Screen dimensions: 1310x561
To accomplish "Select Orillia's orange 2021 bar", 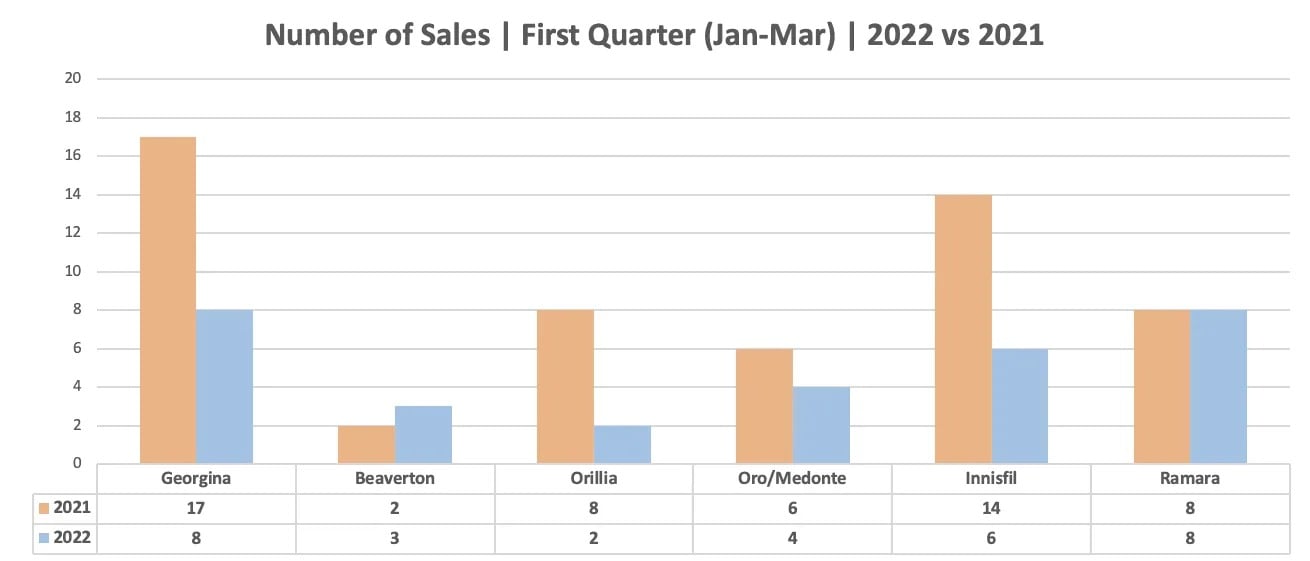I will pos(566,386).
